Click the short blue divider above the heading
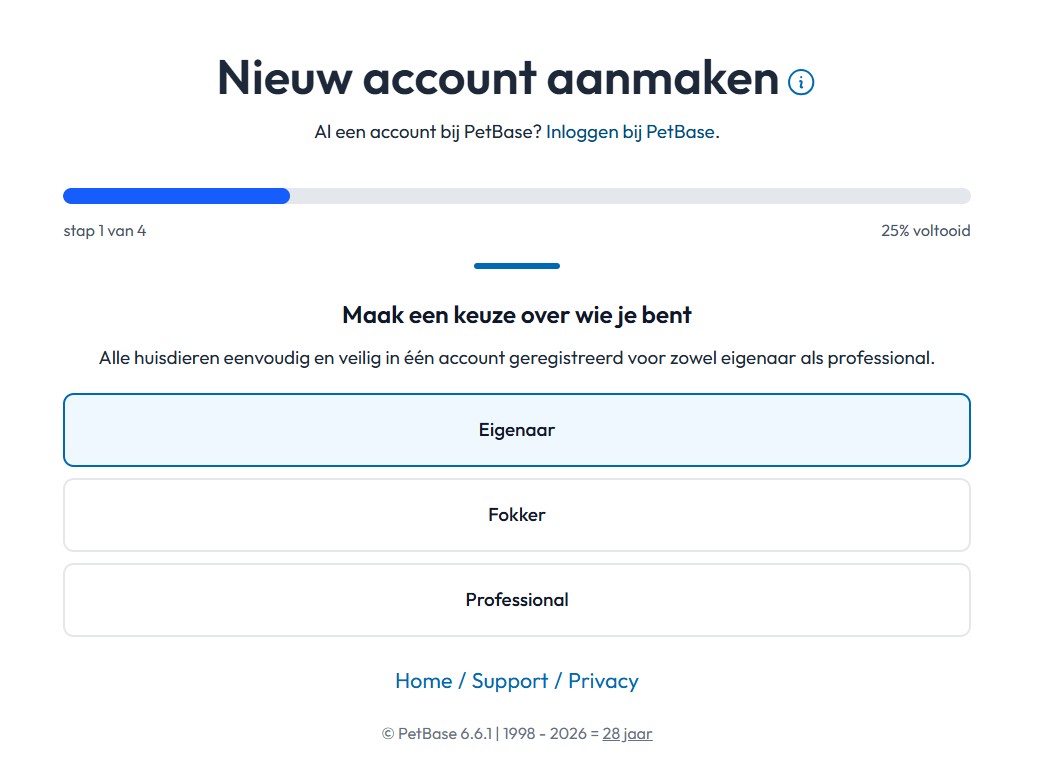This screenshot has width=1048, height=772. [x=516, y=266]
